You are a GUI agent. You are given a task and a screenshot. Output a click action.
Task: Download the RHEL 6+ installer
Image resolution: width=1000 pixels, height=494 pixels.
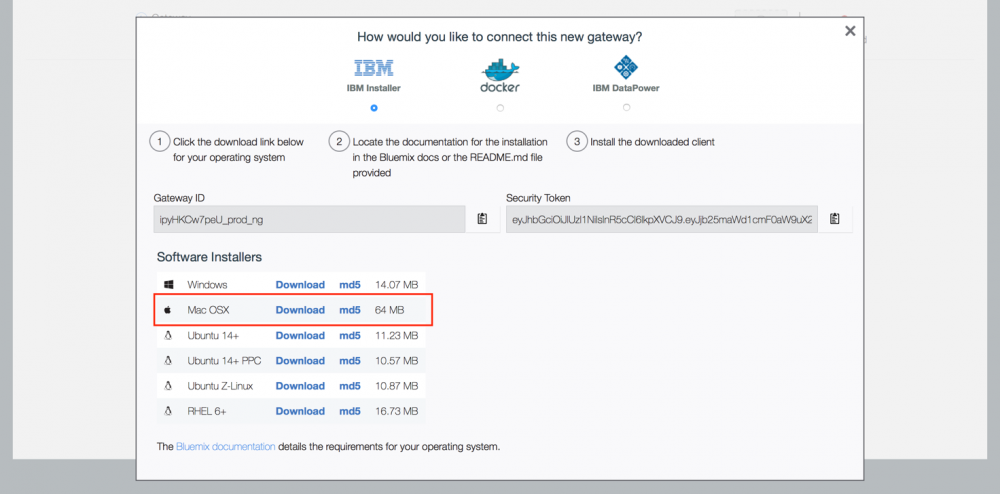(x=300, y=411)
